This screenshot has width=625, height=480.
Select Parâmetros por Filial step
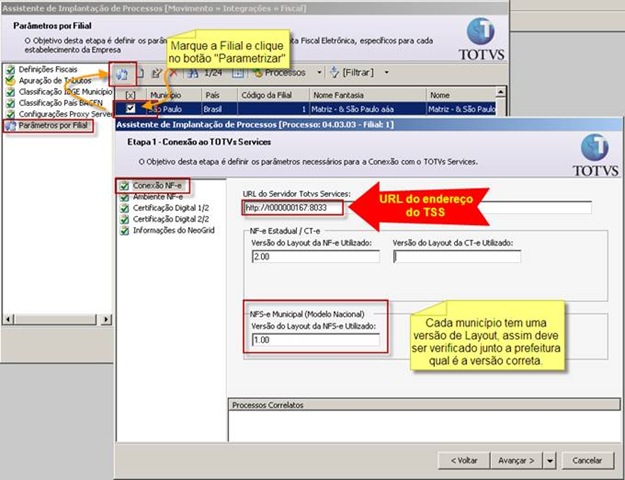(x=53, y=126)
